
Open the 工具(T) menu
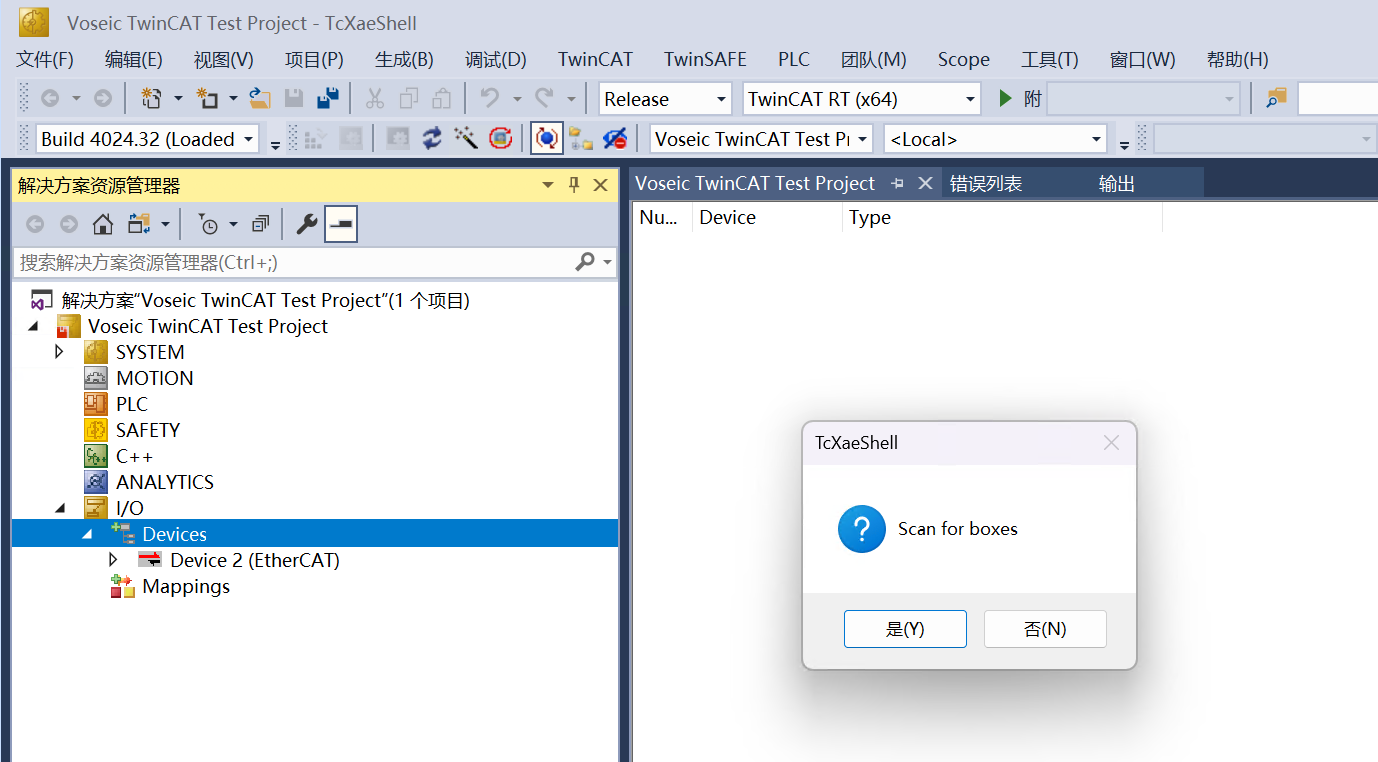[x=1050, y=59]
